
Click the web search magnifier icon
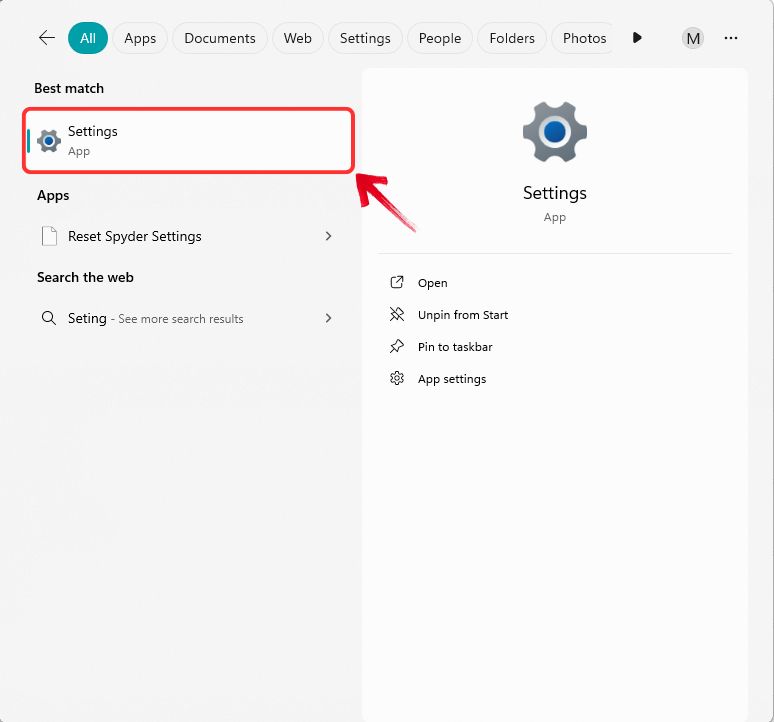pyautogui.click(x=48, y=318)
